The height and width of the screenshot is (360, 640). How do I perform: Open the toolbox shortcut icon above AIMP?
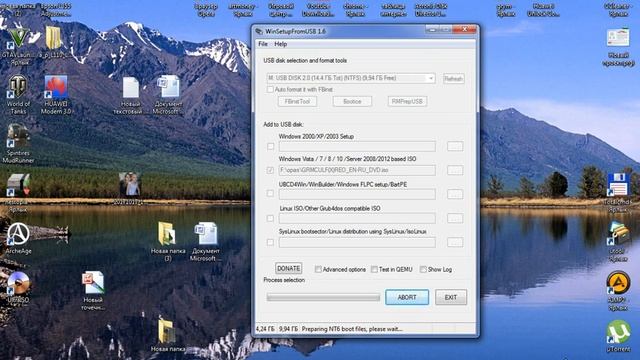pos(618,233)
